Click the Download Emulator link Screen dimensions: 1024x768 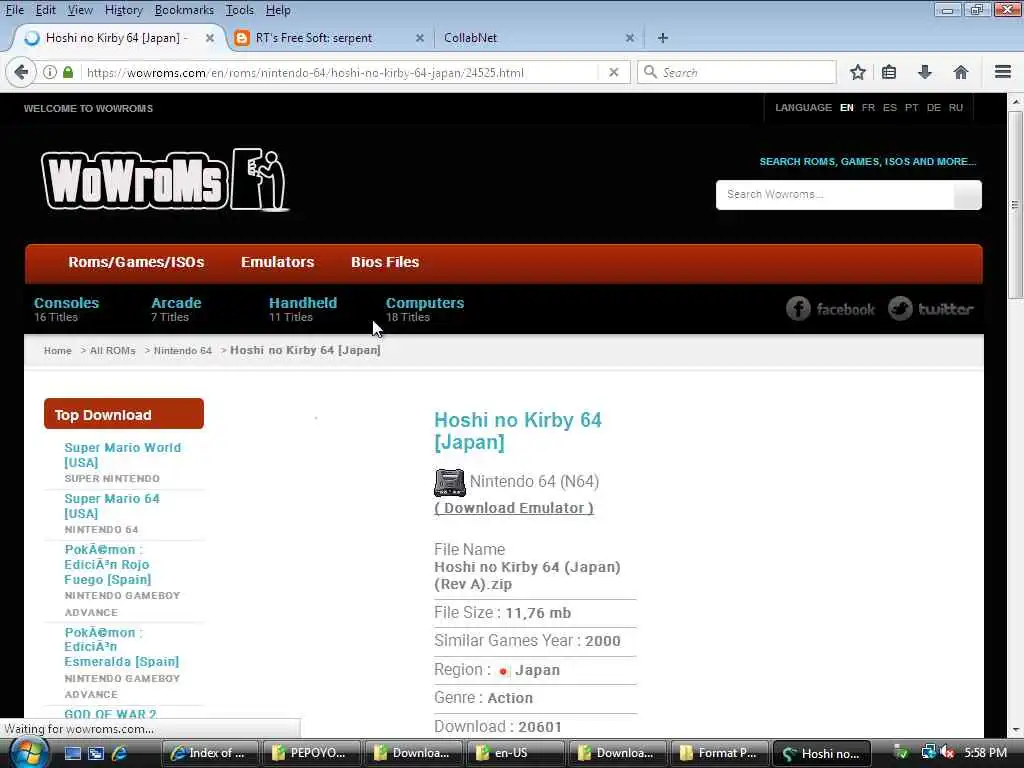[x=514, y=508]
